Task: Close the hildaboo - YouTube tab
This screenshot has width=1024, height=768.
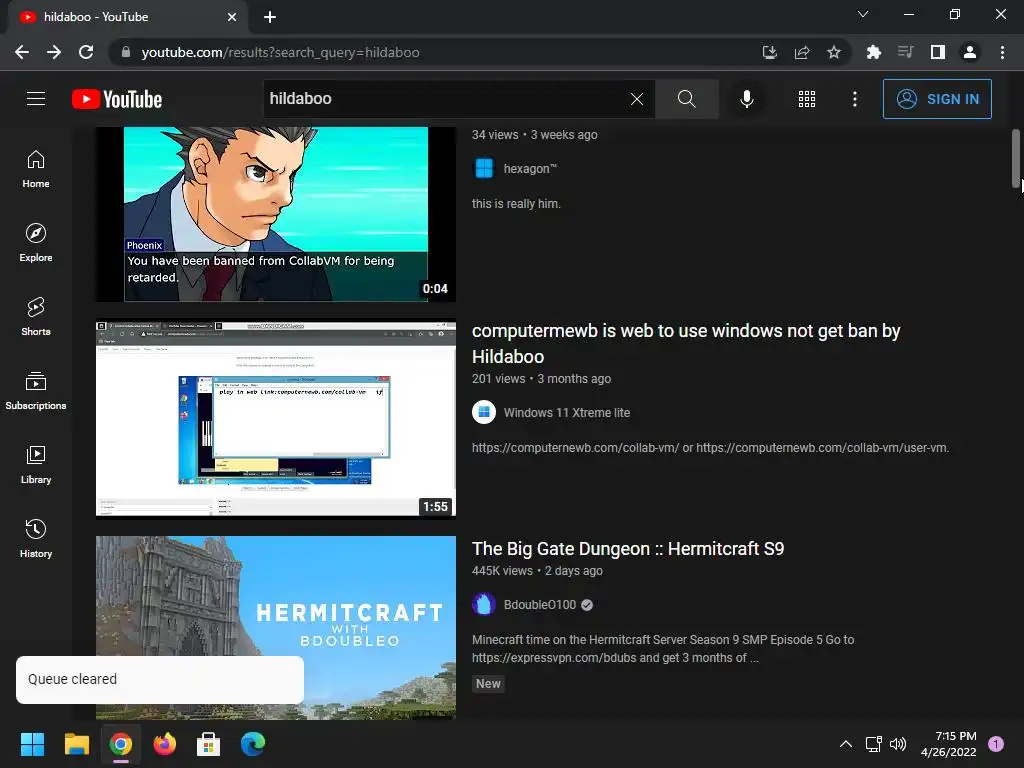Action: point(232,17)
